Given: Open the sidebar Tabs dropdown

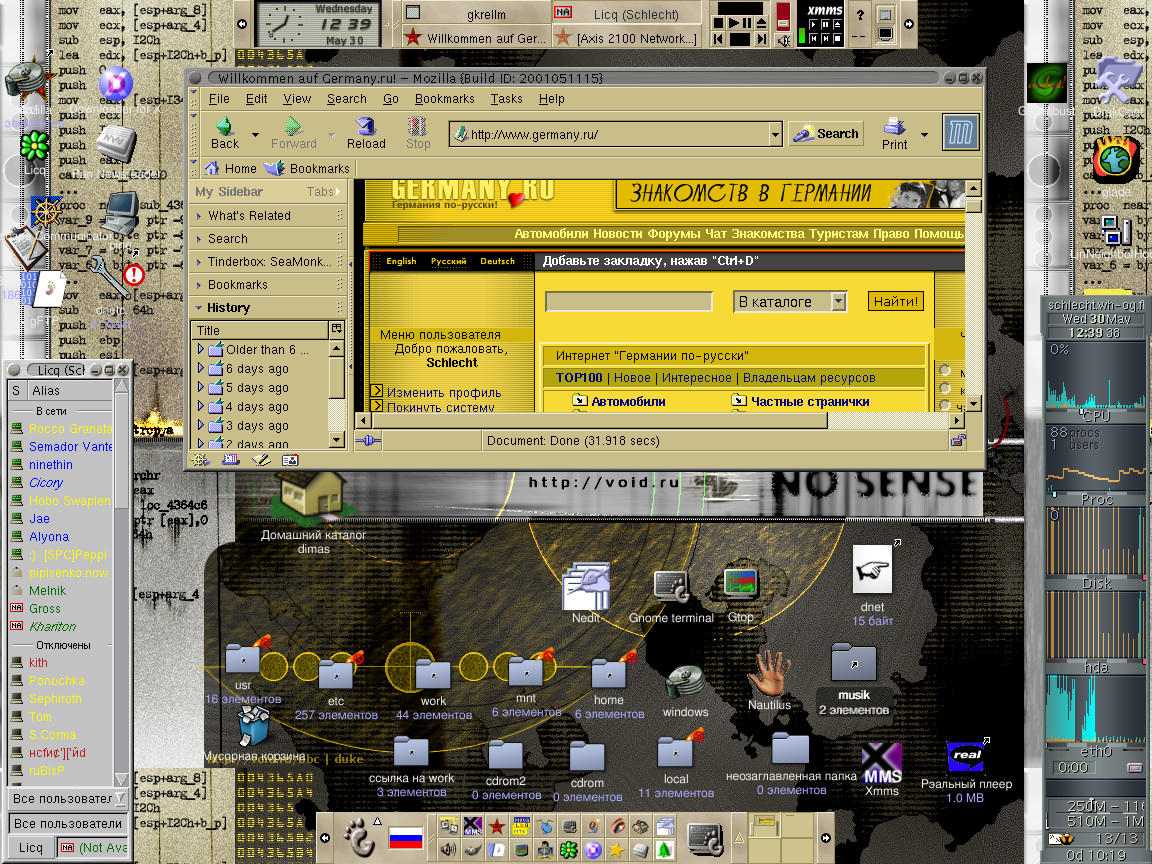Looking at the screenshot, I should [324, 192].
